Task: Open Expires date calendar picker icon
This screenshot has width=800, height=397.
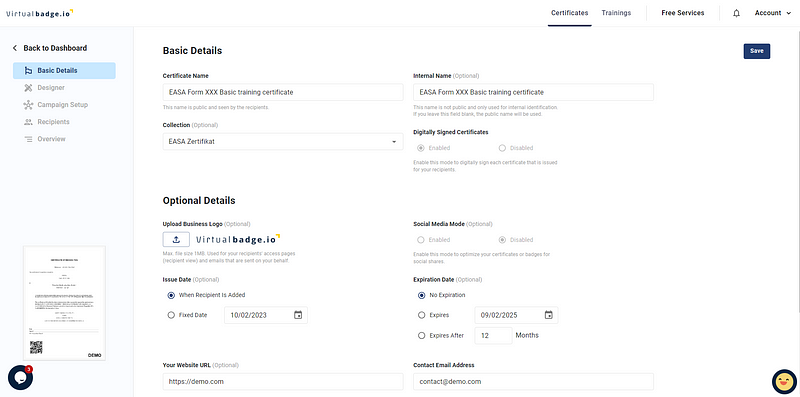Action: [548, 315]
